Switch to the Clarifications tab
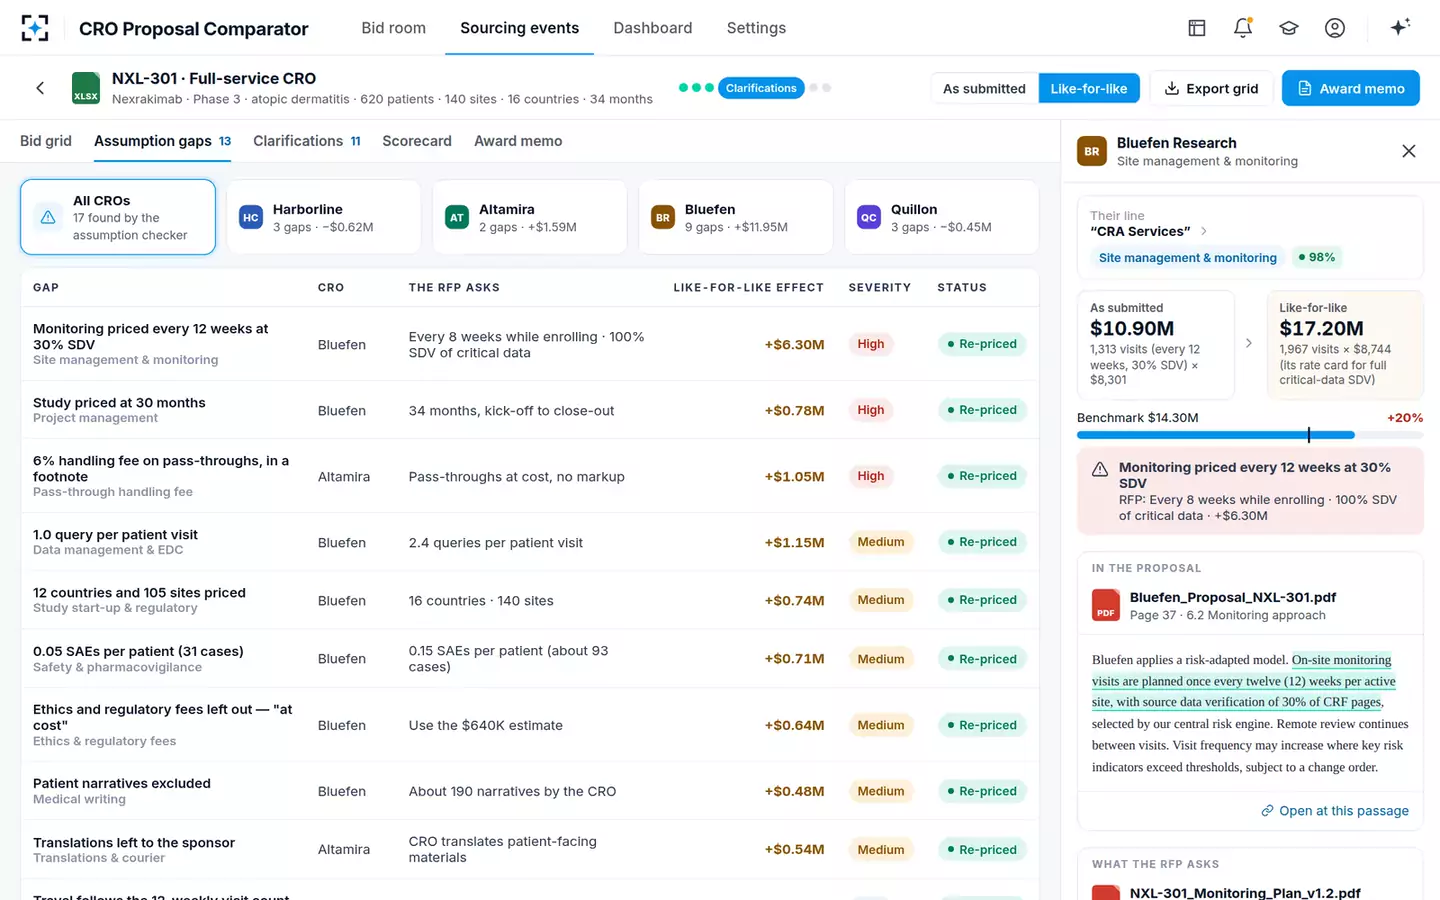Viewport: 1440px width, 900px height. [x=306, y=141]
